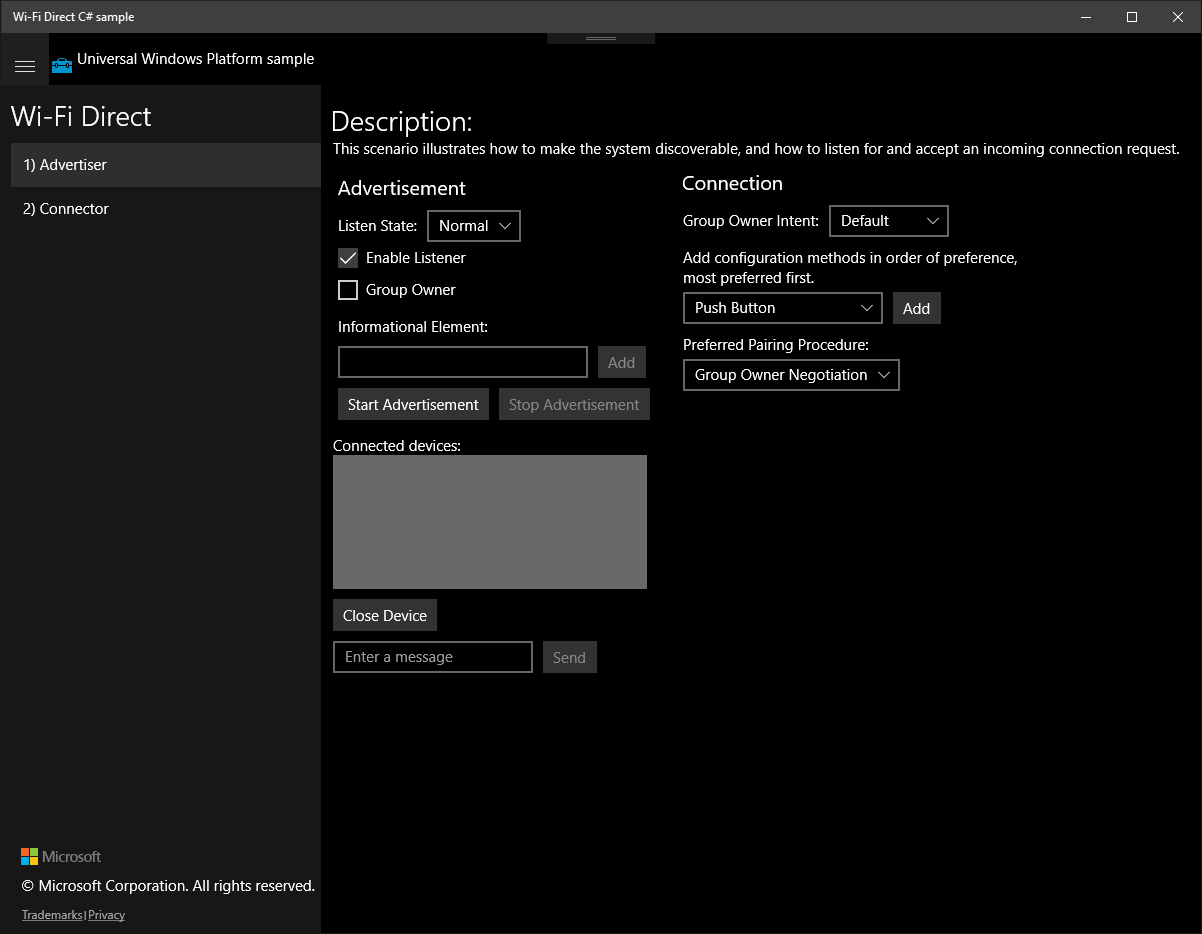Click the Start Advertisement button

[x=413, y=404]
